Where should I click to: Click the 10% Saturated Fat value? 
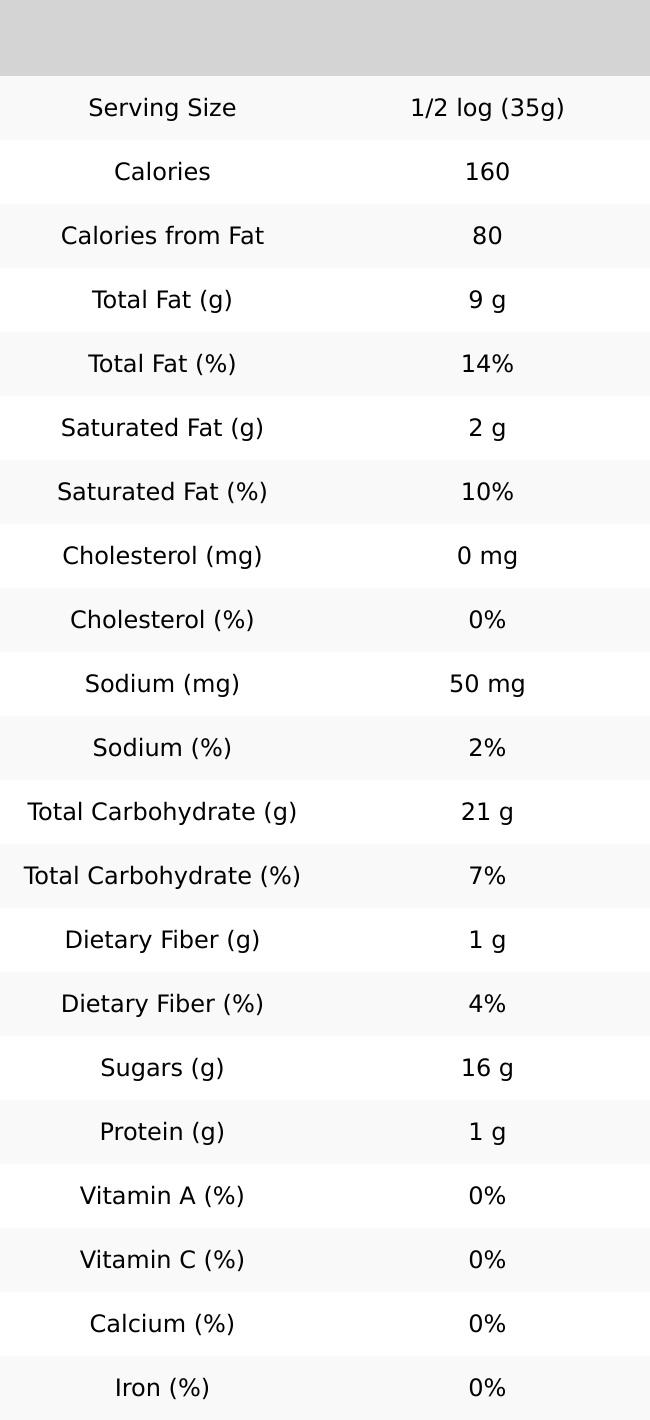[487, 492]
